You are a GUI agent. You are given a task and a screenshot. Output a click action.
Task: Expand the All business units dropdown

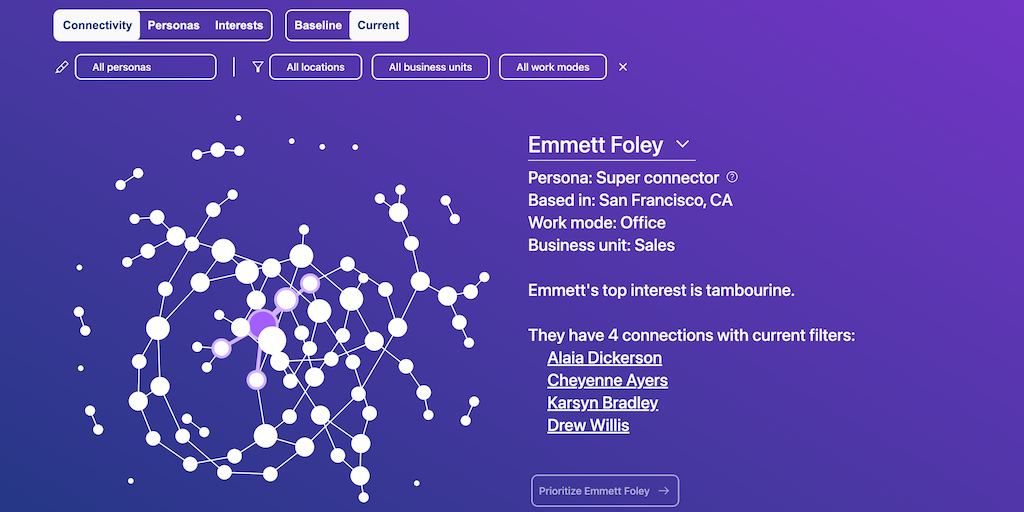(430, 67)
